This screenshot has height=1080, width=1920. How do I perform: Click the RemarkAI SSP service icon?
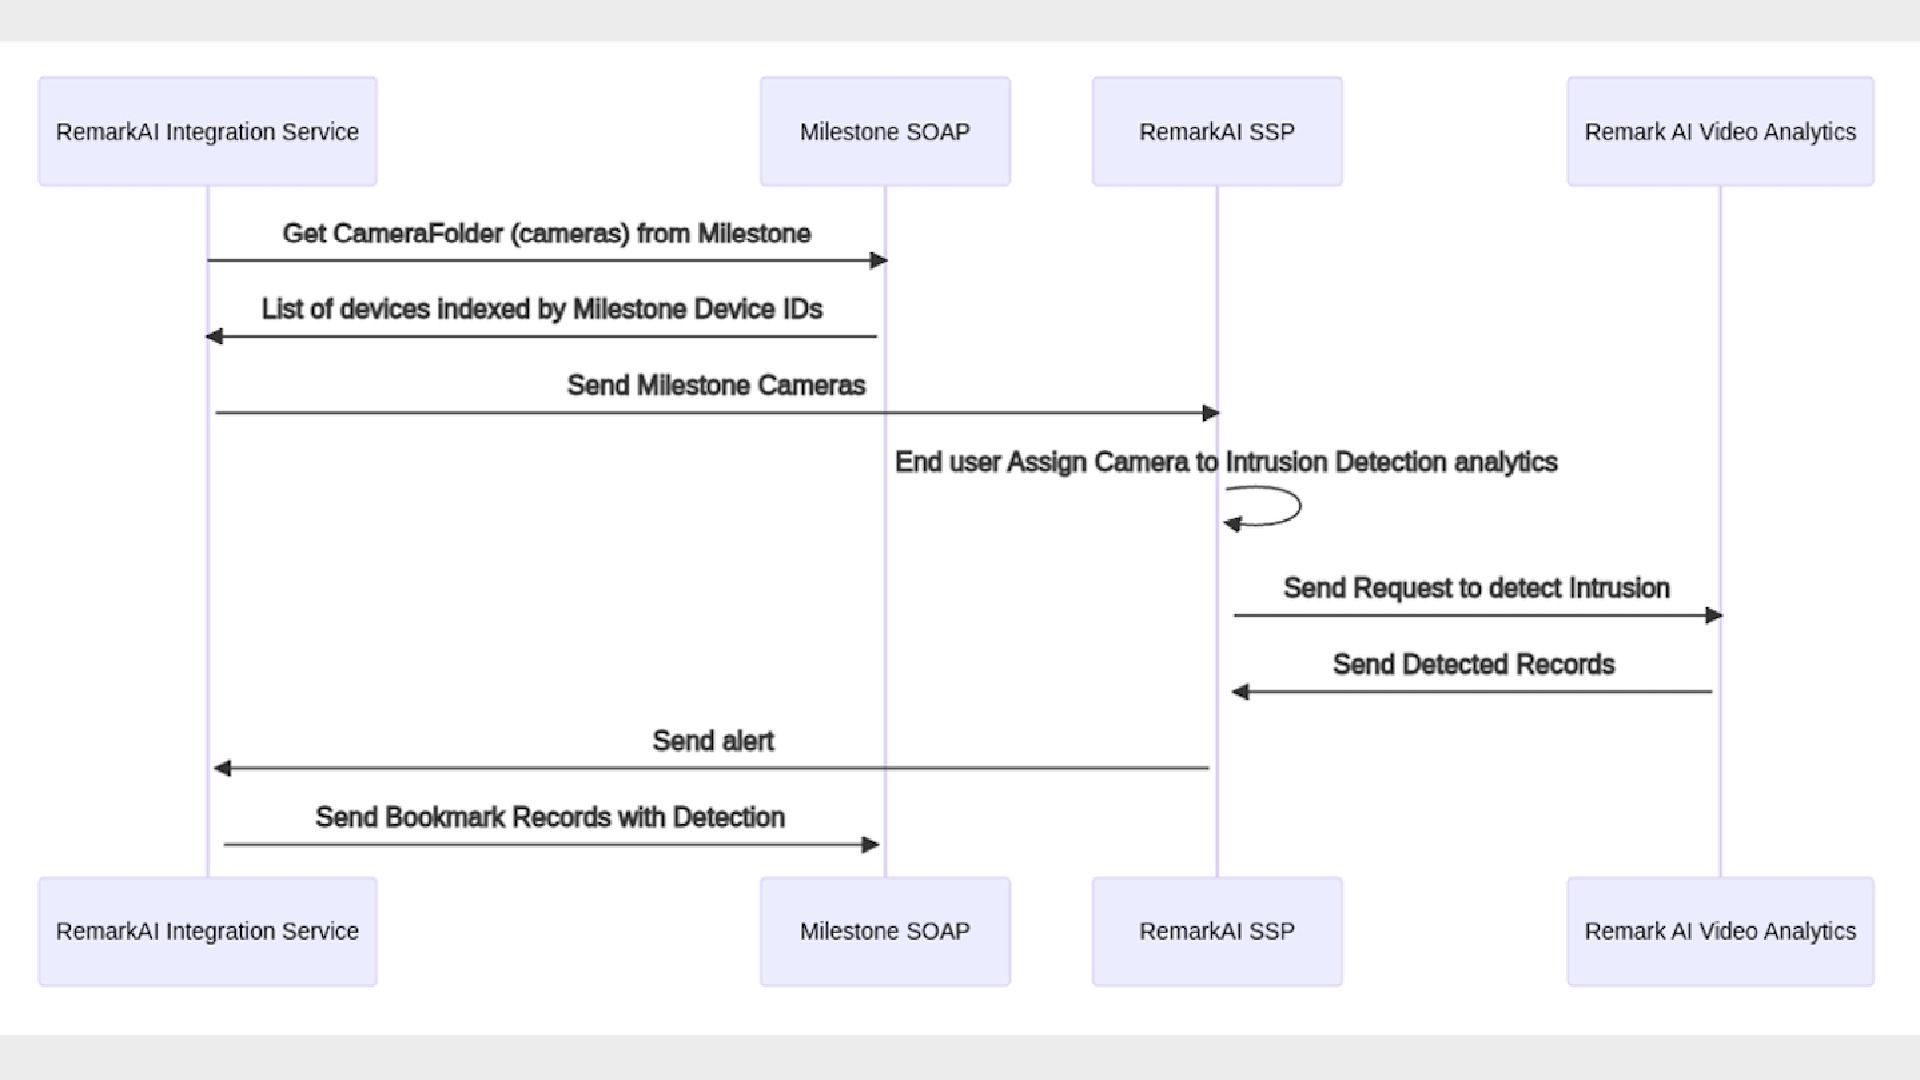coord(1213,132)
